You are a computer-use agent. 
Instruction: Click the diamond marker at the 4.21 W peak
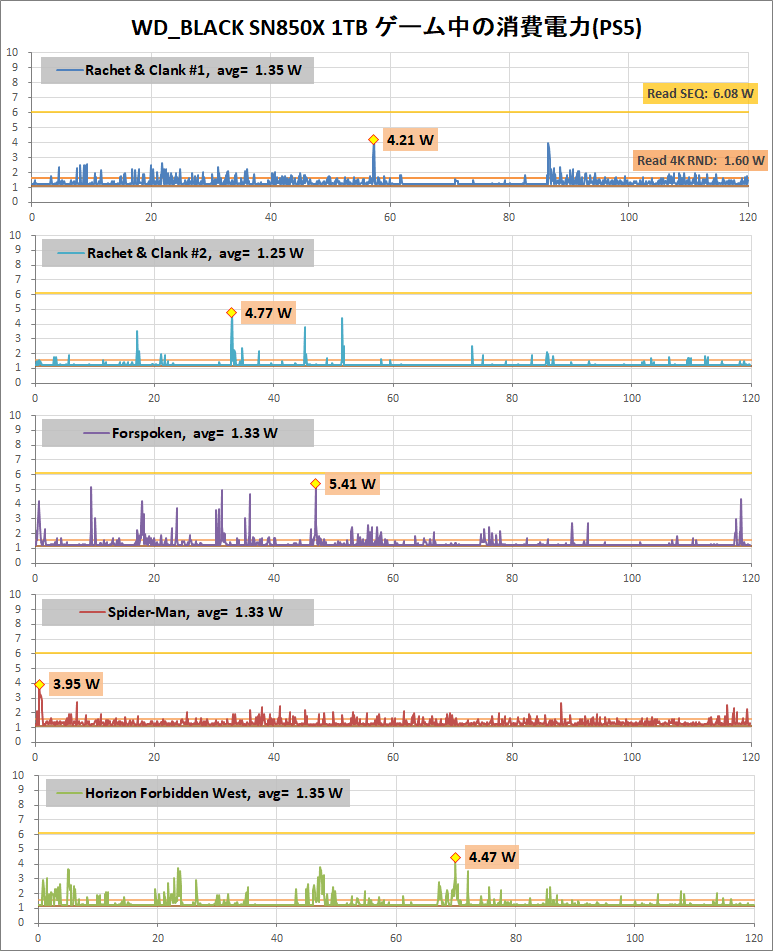(x=373, y=139)
